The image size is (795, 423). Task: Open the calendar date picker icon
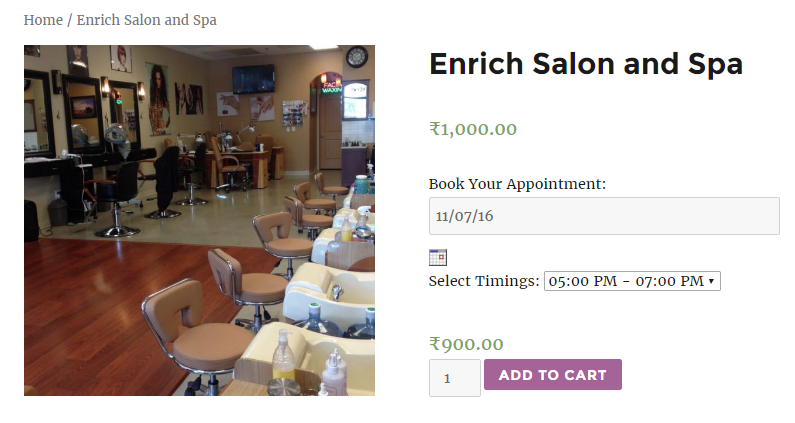click(438, 257)
